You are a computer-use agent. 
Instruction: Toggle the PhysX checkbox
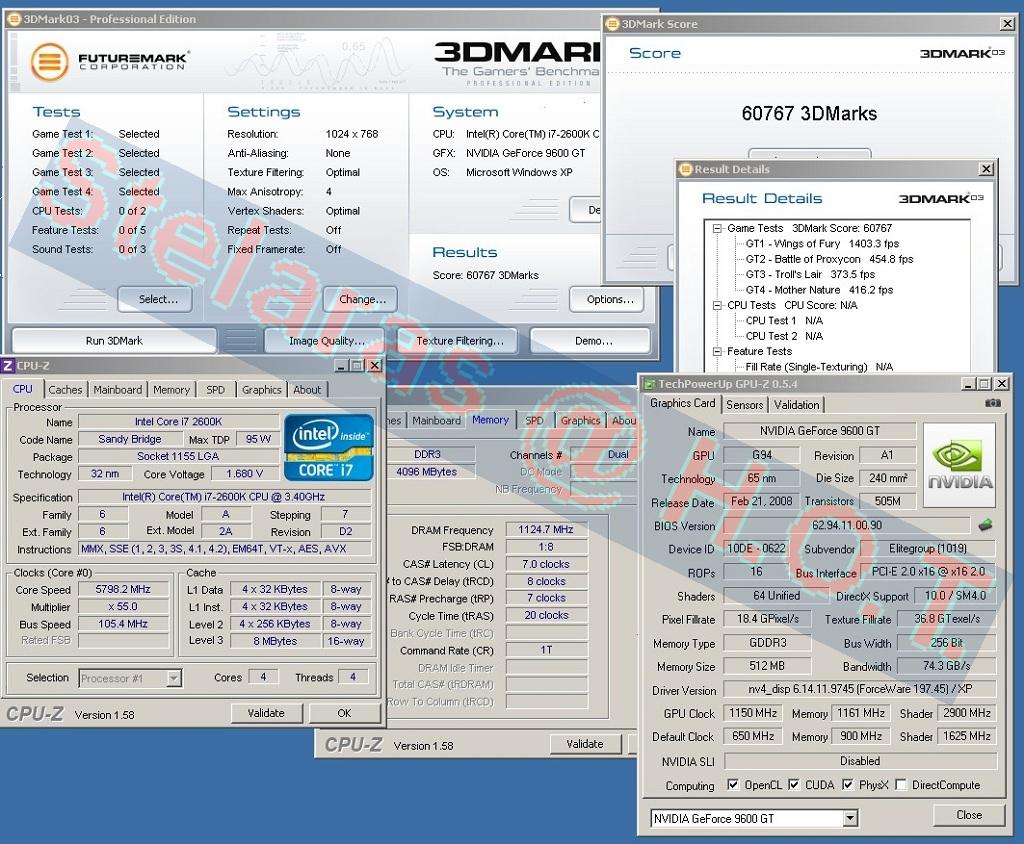848,785
